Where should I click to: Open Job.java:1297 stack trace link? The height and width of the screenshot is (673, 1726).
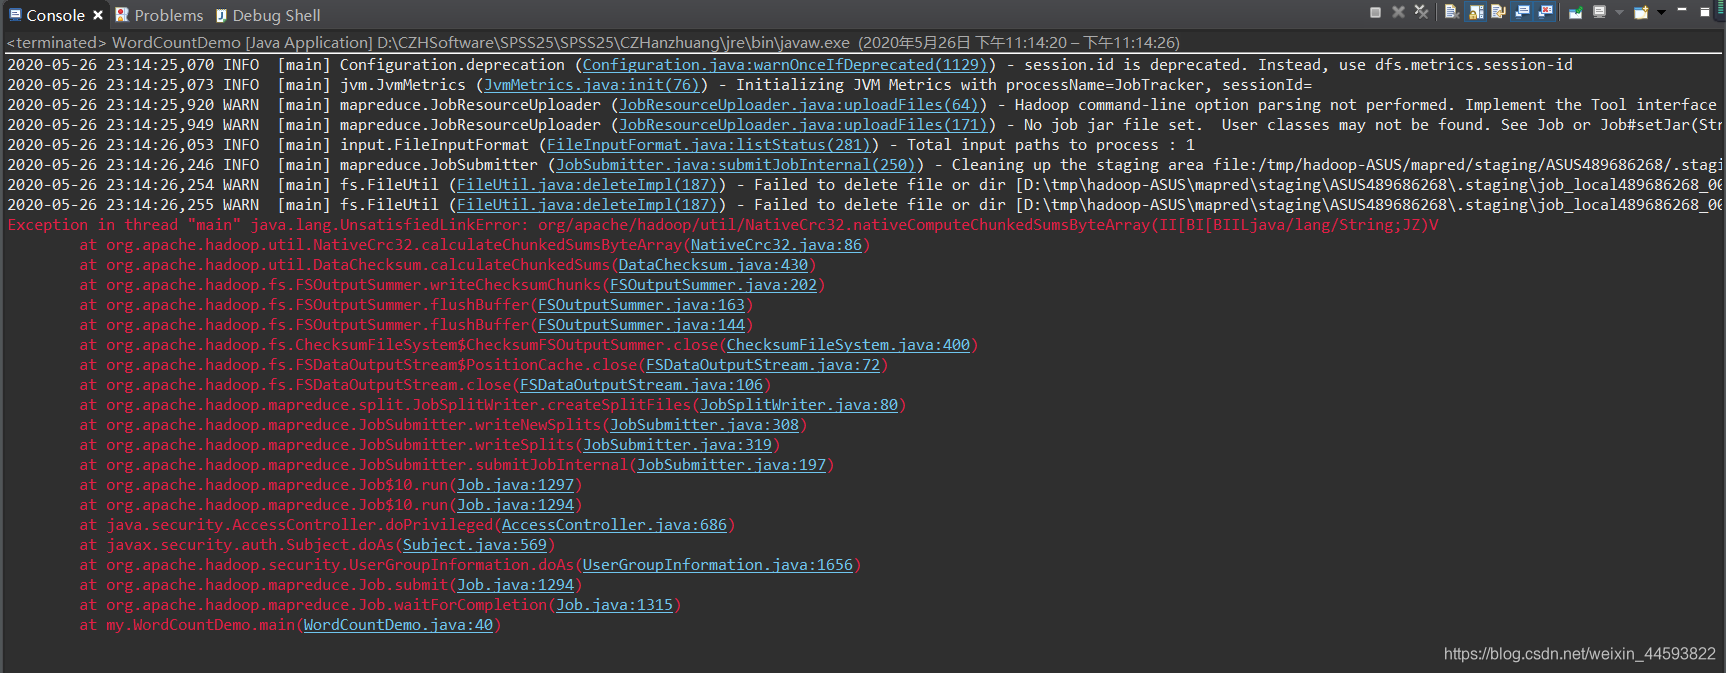[x=515, y=485]
